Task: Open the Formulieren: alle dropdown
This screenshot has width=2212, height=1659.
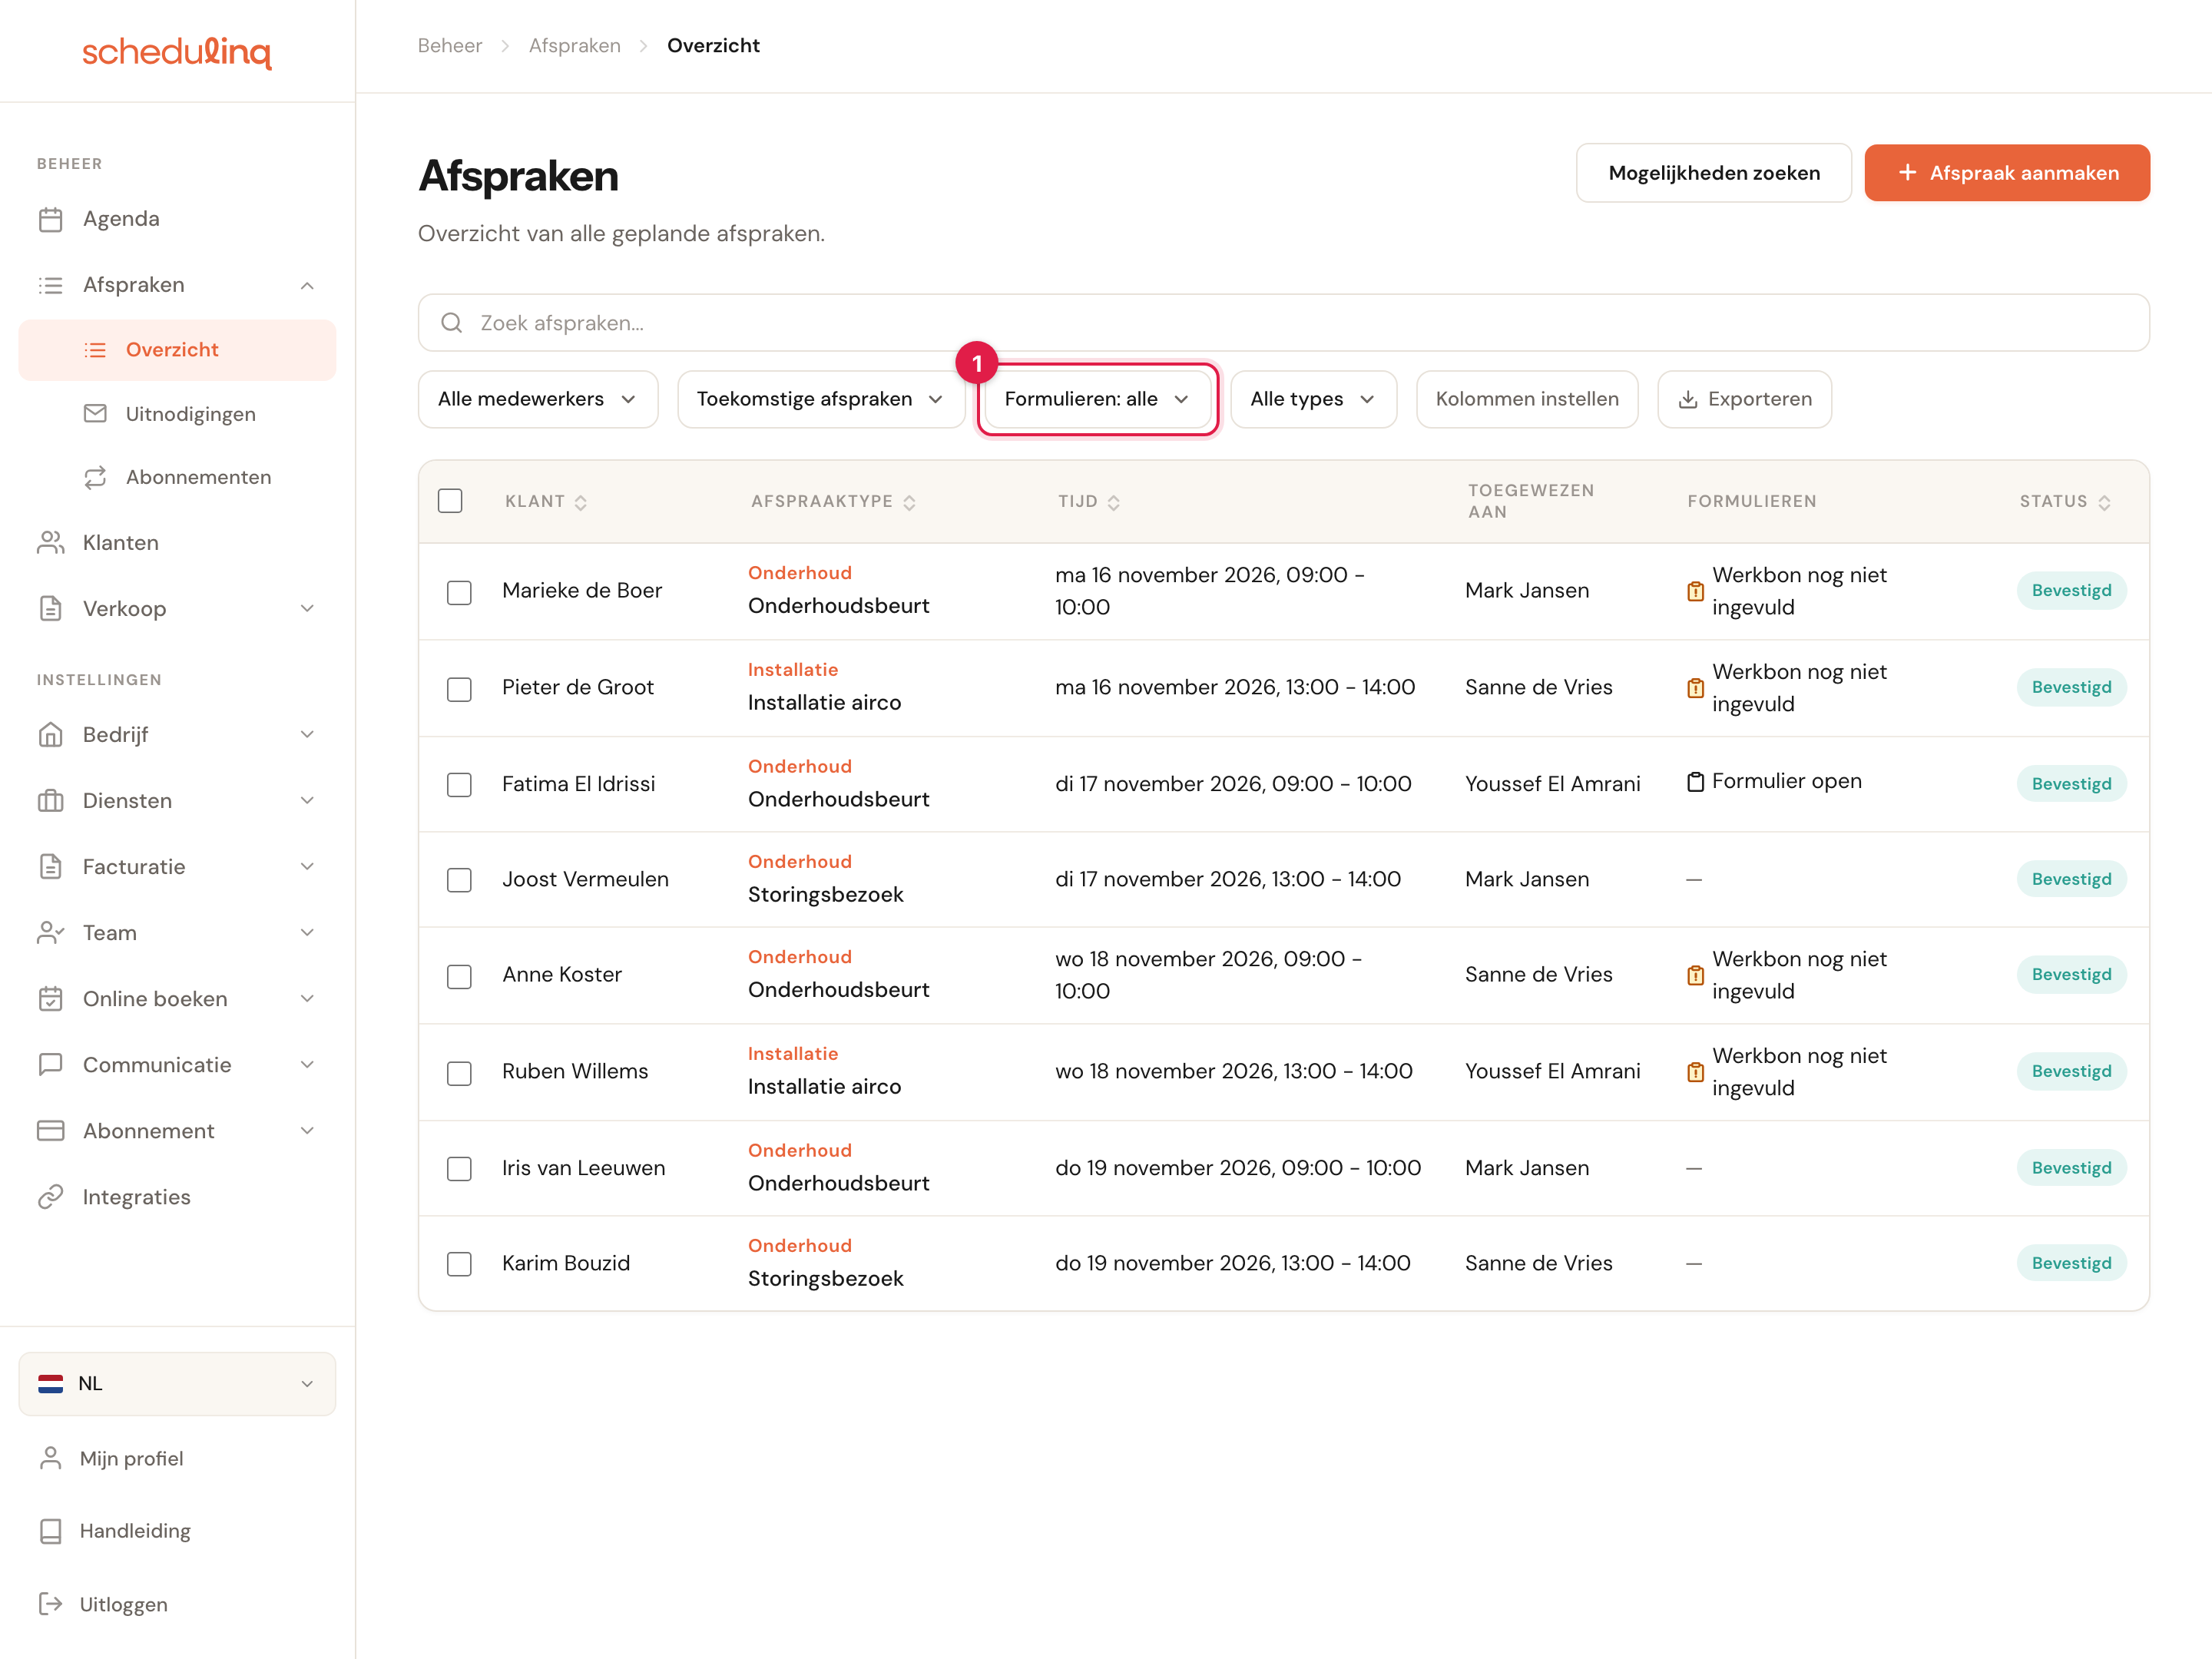Action: pyautogui.click(x=1097, y=399)
